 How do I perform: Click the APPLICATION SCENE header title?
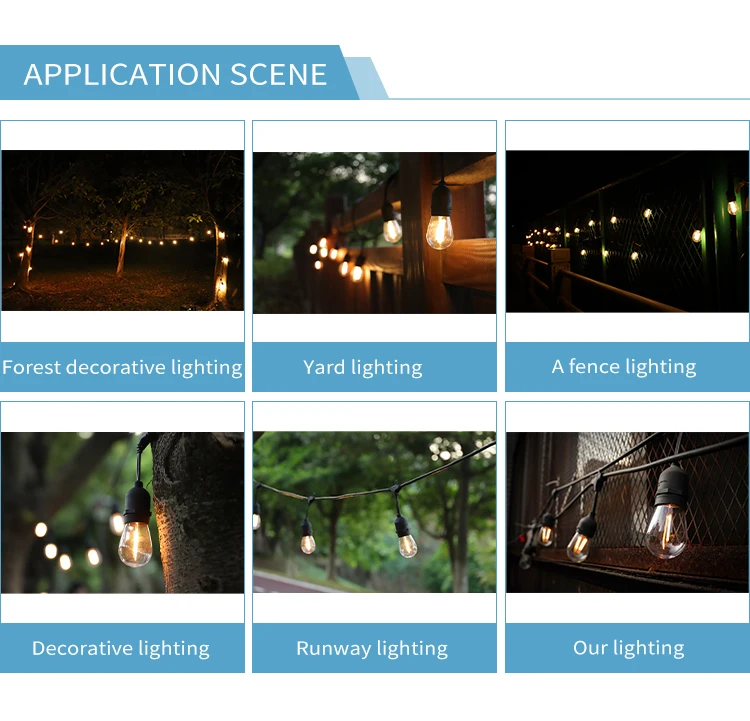[175, 74]
